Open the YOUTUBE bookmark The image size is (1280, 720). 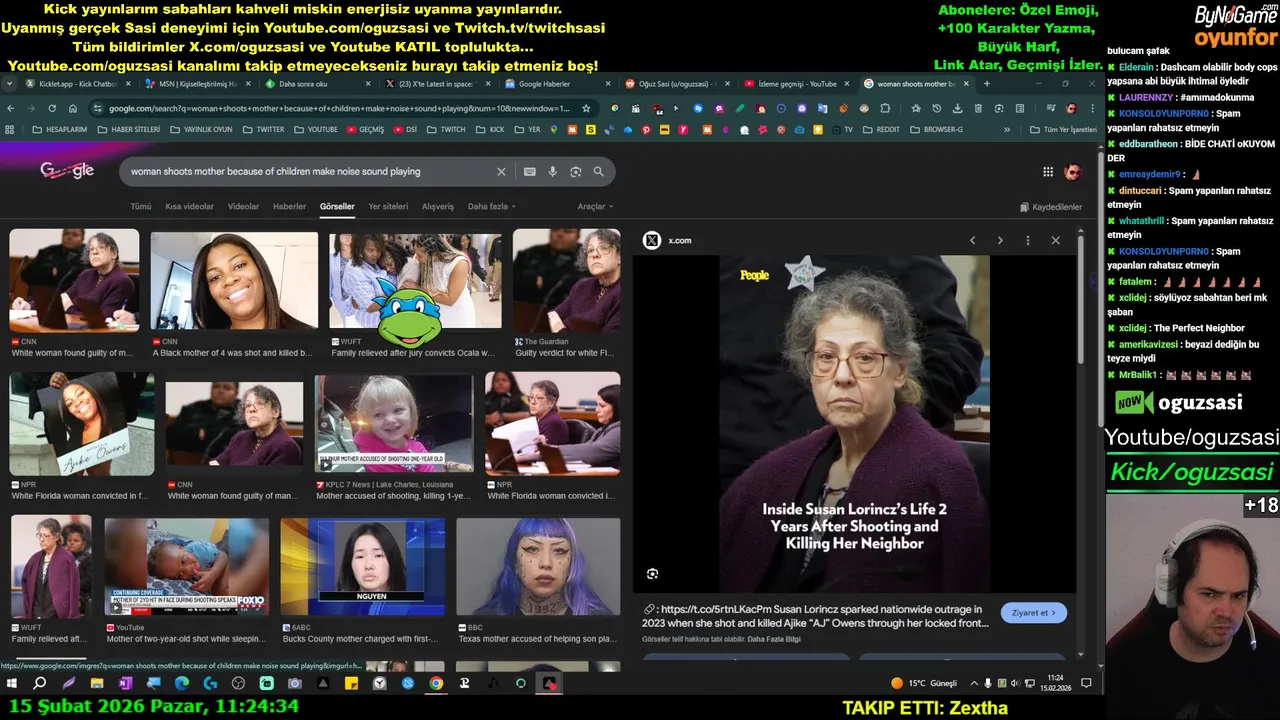(x=315, y=130)
